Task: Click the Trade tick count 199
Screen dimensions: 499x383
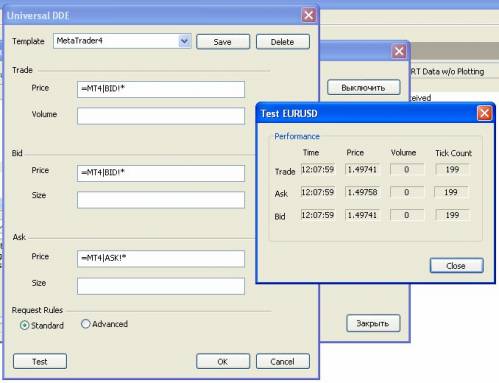Action: pos(452,169)
